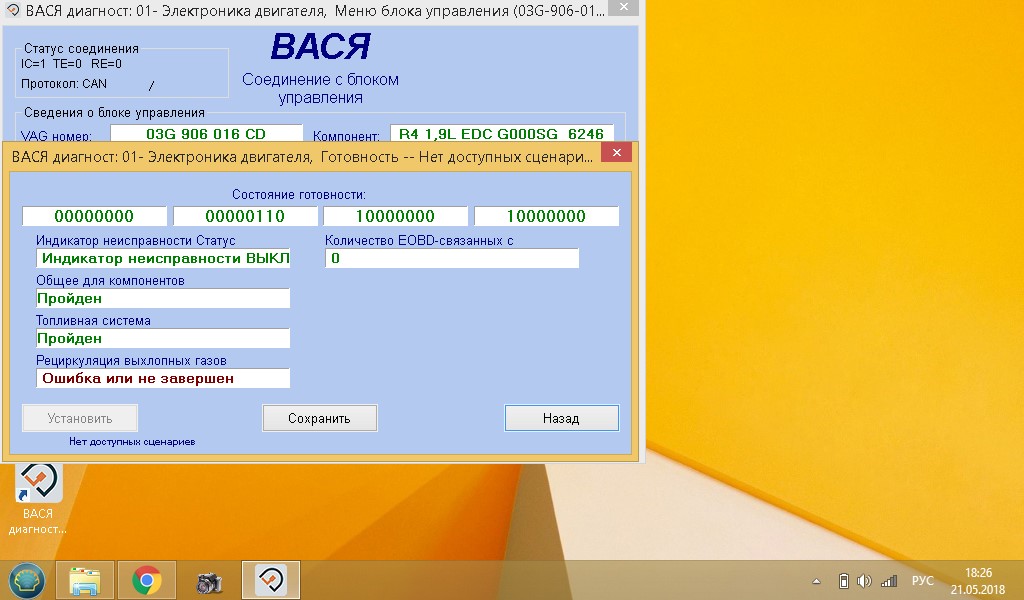Click the Топливная система Пройден field
The height and width of the screenshot is (600, 1024).
[163, 338]
